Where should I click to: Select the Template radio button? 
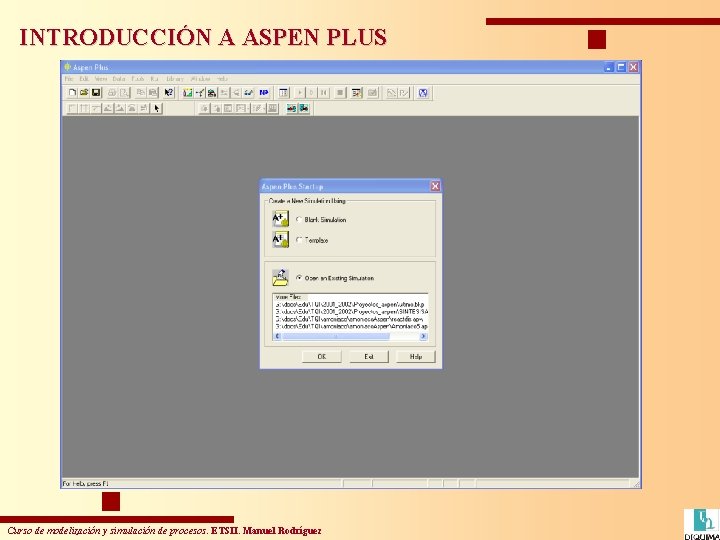coord(299,240)
